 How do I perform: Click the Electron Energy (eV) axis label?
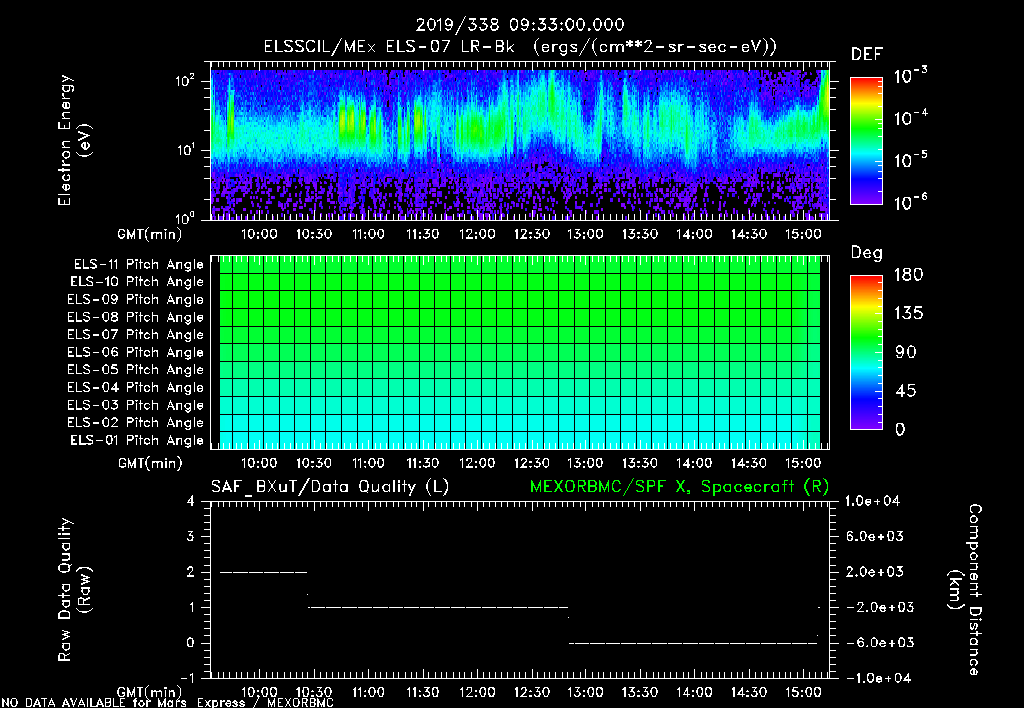(74, 140)
